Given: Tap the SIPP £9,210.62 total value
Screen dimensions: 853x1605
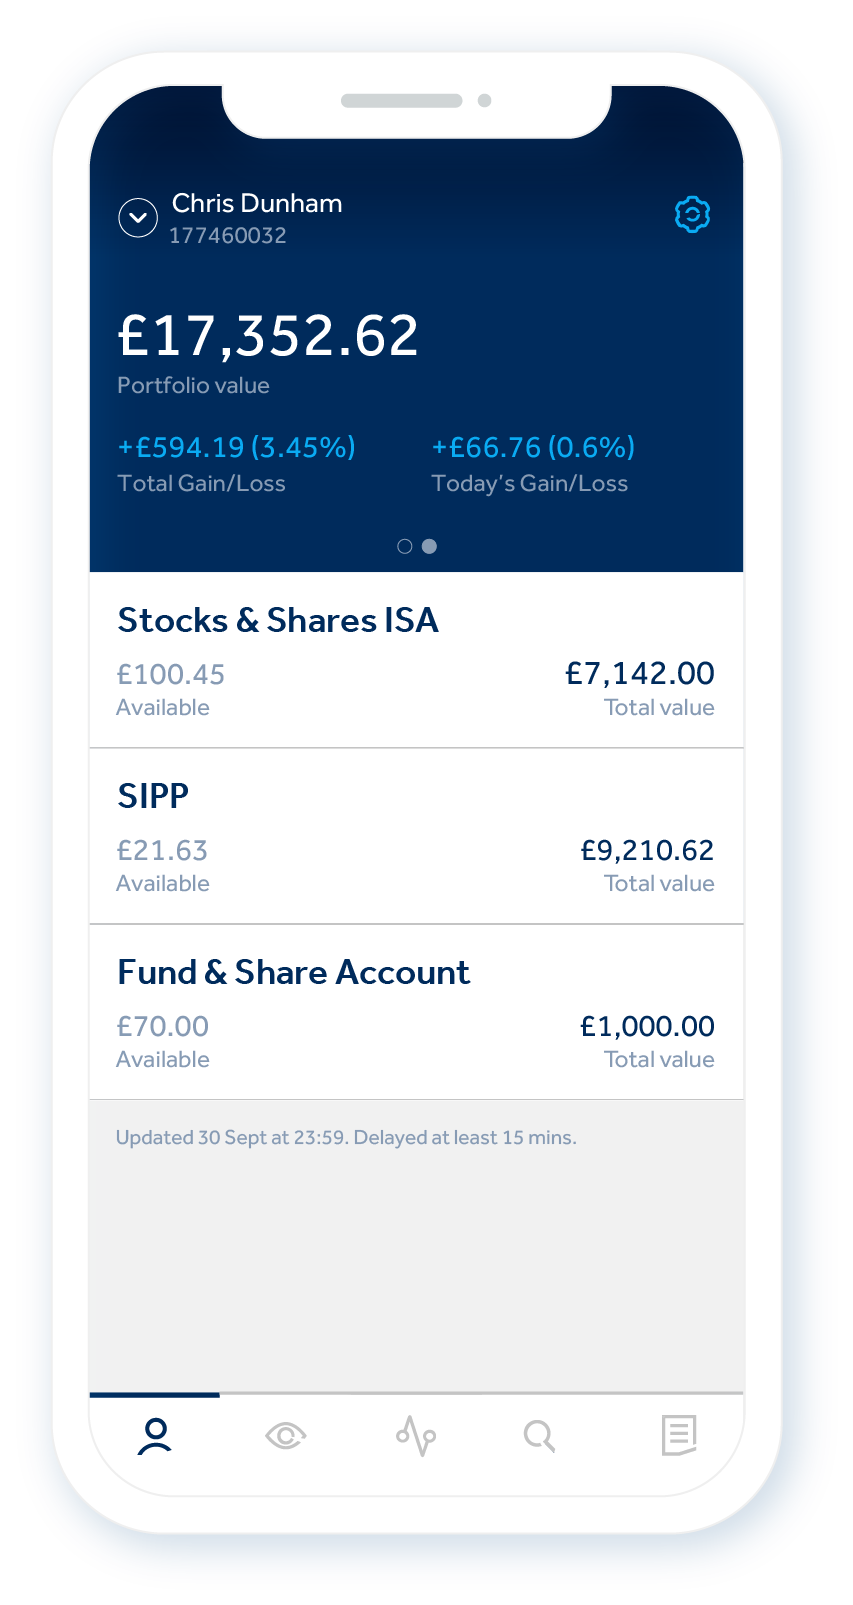Looking at the screenshot, I should point(647,850).
